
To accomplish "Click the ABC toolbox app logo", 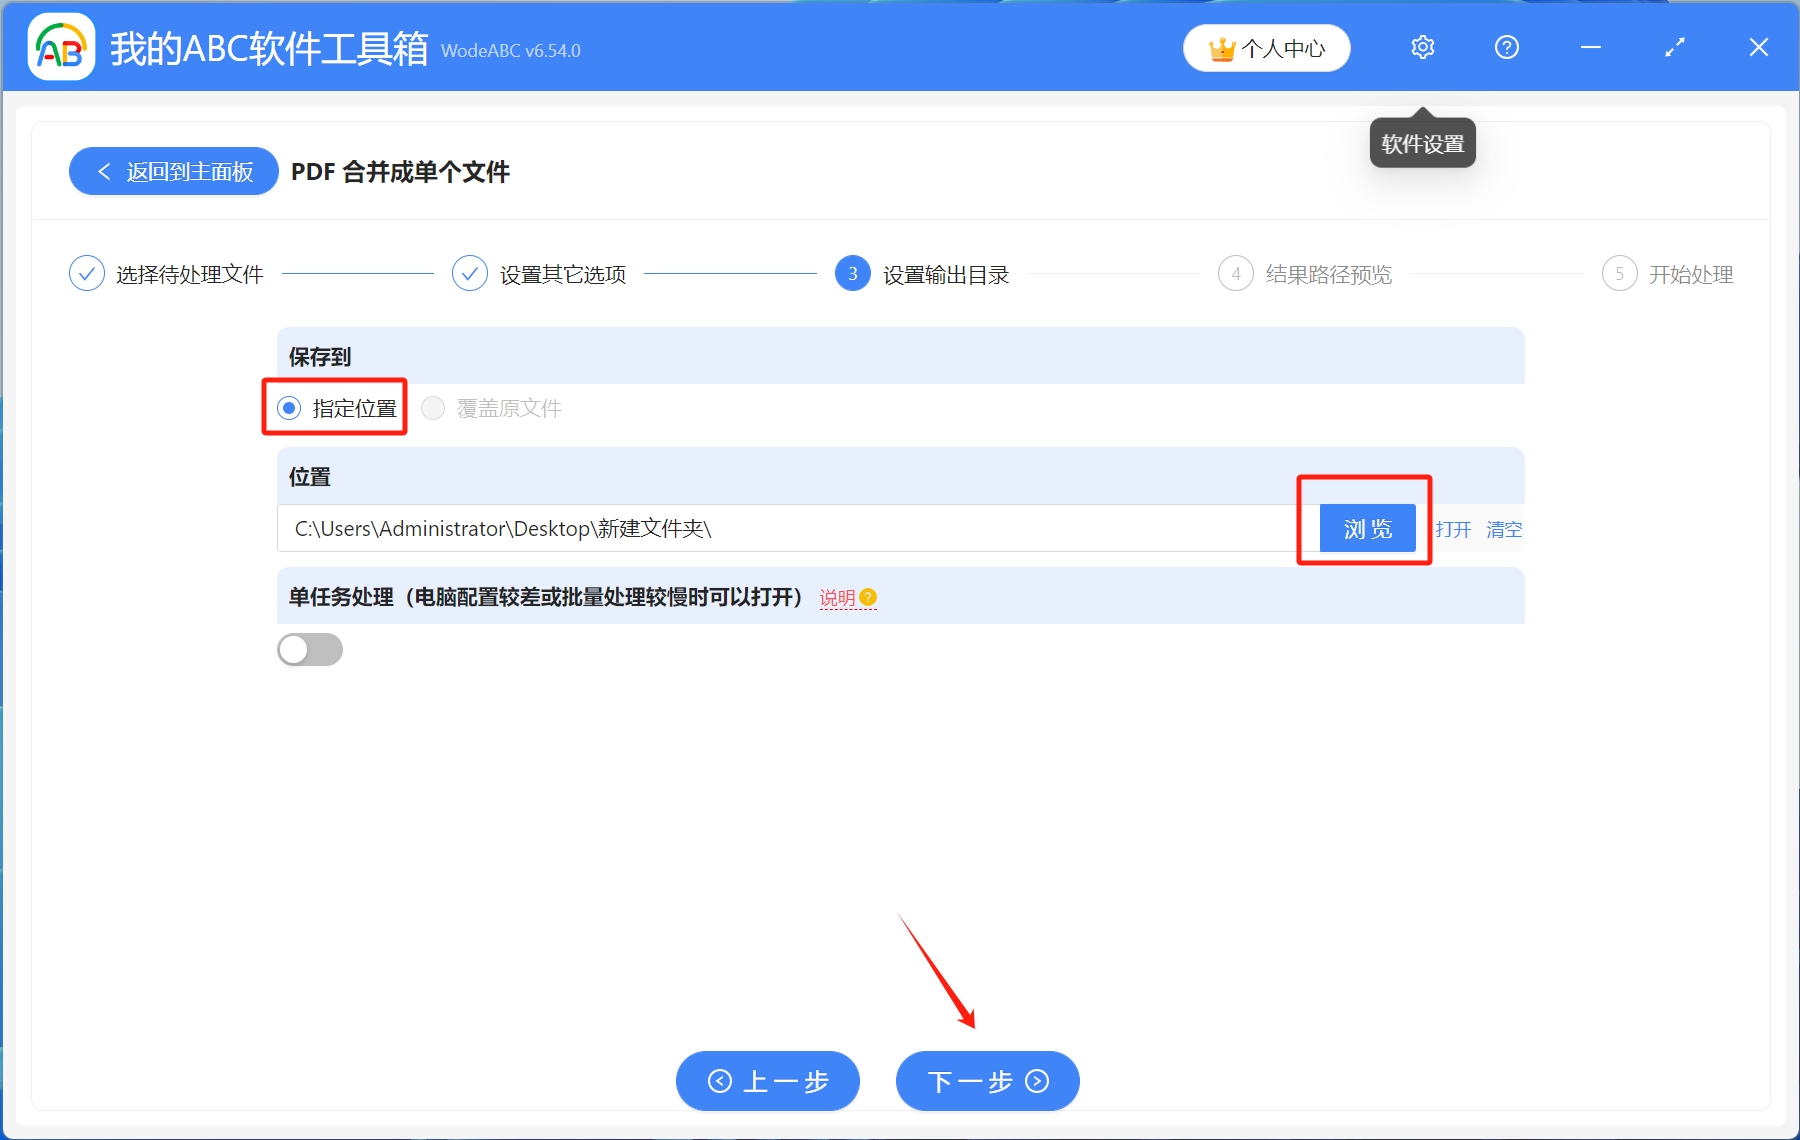I will point(60,46).
